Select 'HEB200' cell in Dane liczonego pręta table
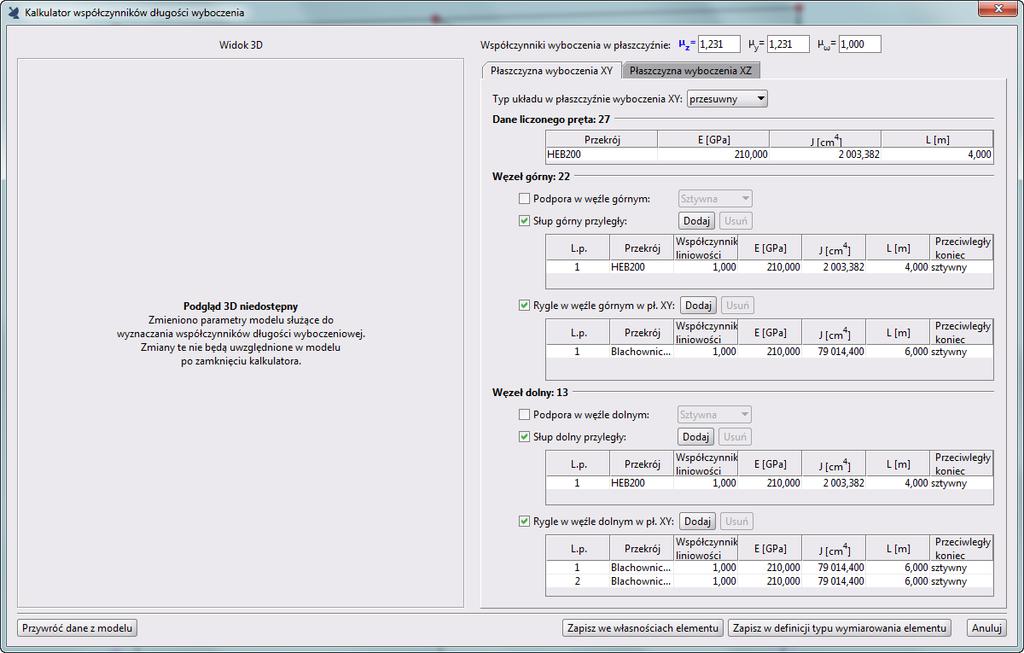Viewport: 1024px width, 653px height. [601, 155]
